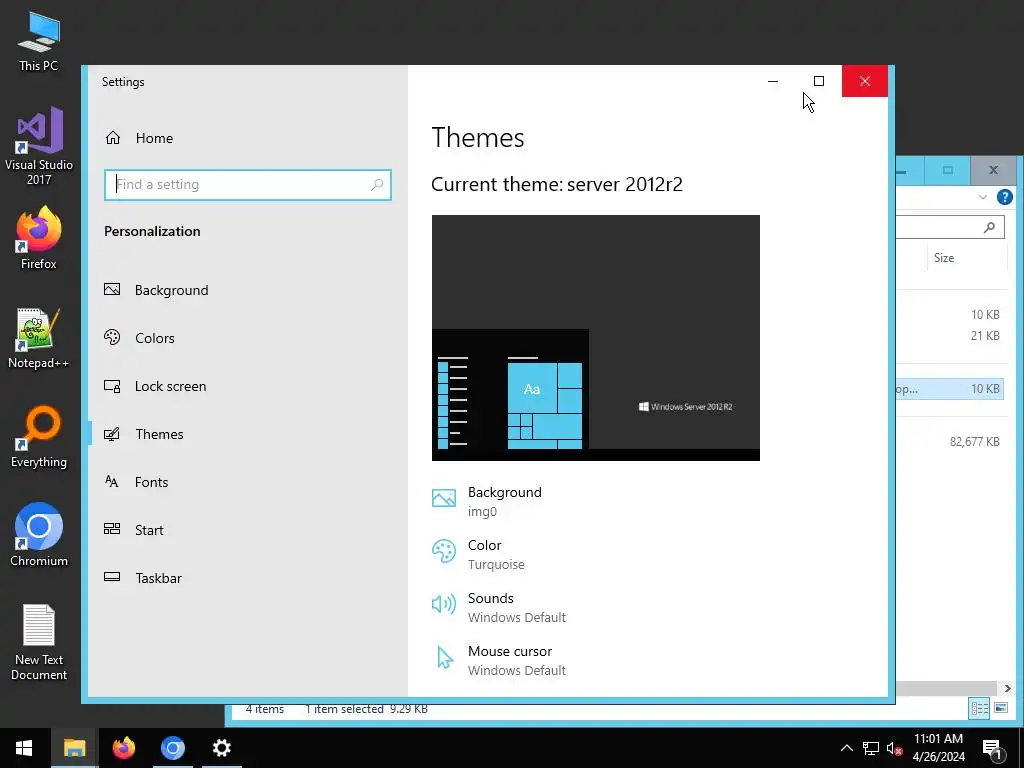Image resolution: width=1024 pixels, height=768 pixels.
Task: Open Fonts settings page
Action: click(136, 482)
